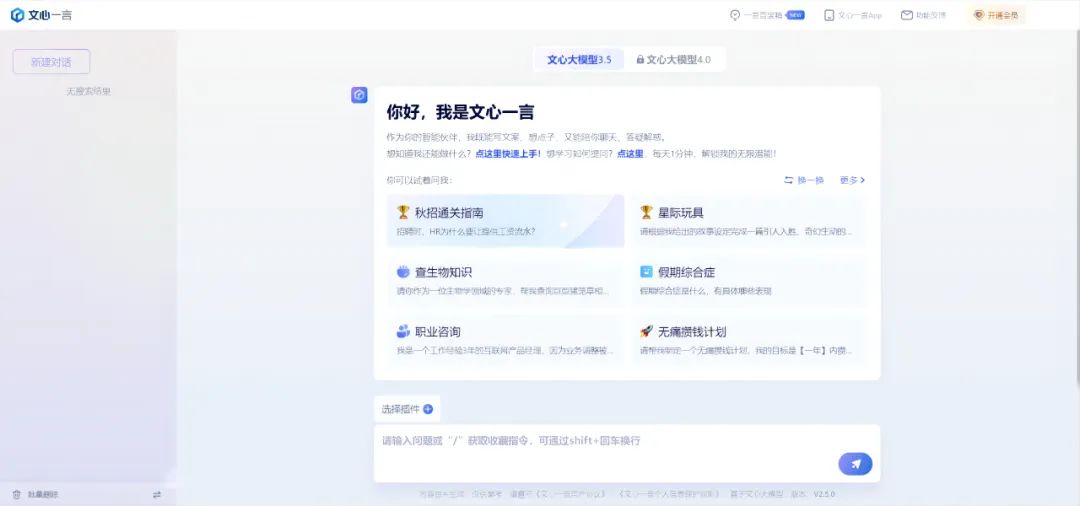Screen dimensions: 1080x506
Task: Click the blue square icon beside 假期综合症
Action: [646, 271]
